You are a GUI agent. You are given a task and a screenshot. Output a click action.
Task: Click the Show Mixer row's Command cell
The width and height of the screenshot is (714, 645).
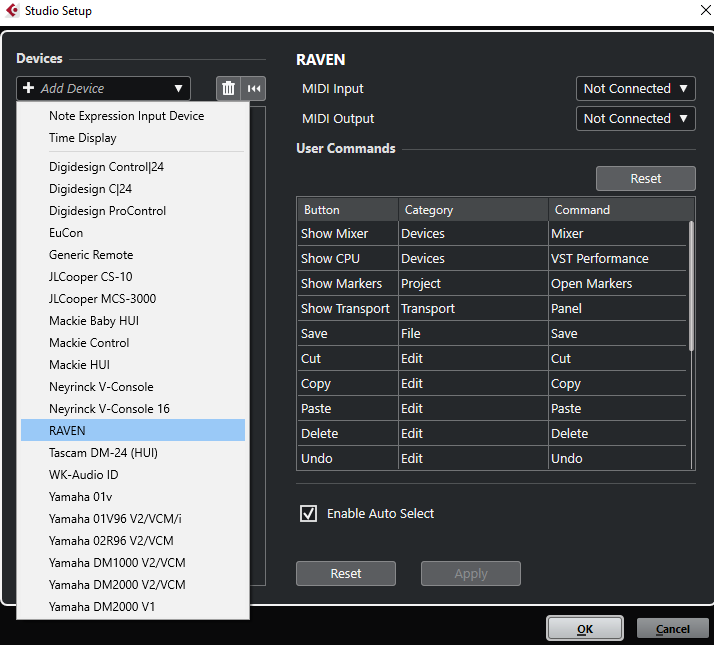[x=617, y=233]
